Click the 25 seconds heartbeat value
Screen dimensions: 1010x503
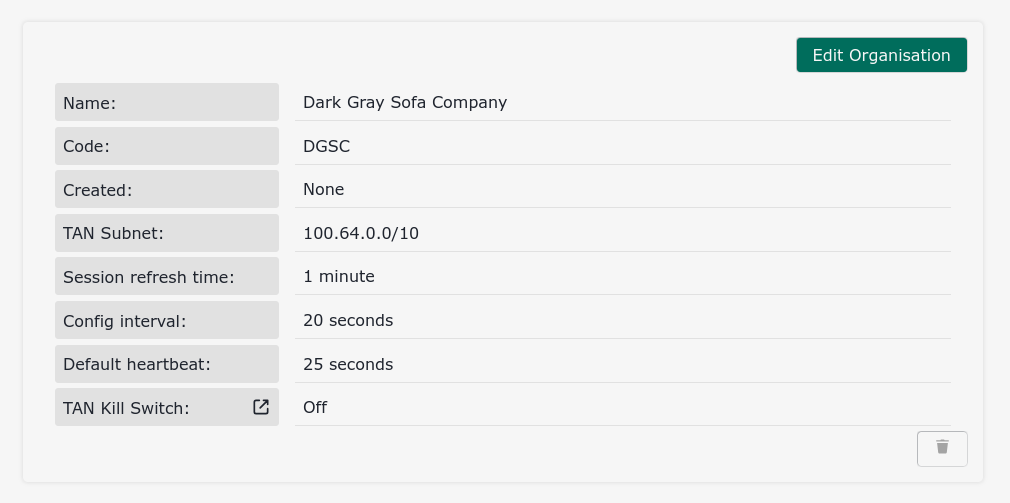click(348, 364)
